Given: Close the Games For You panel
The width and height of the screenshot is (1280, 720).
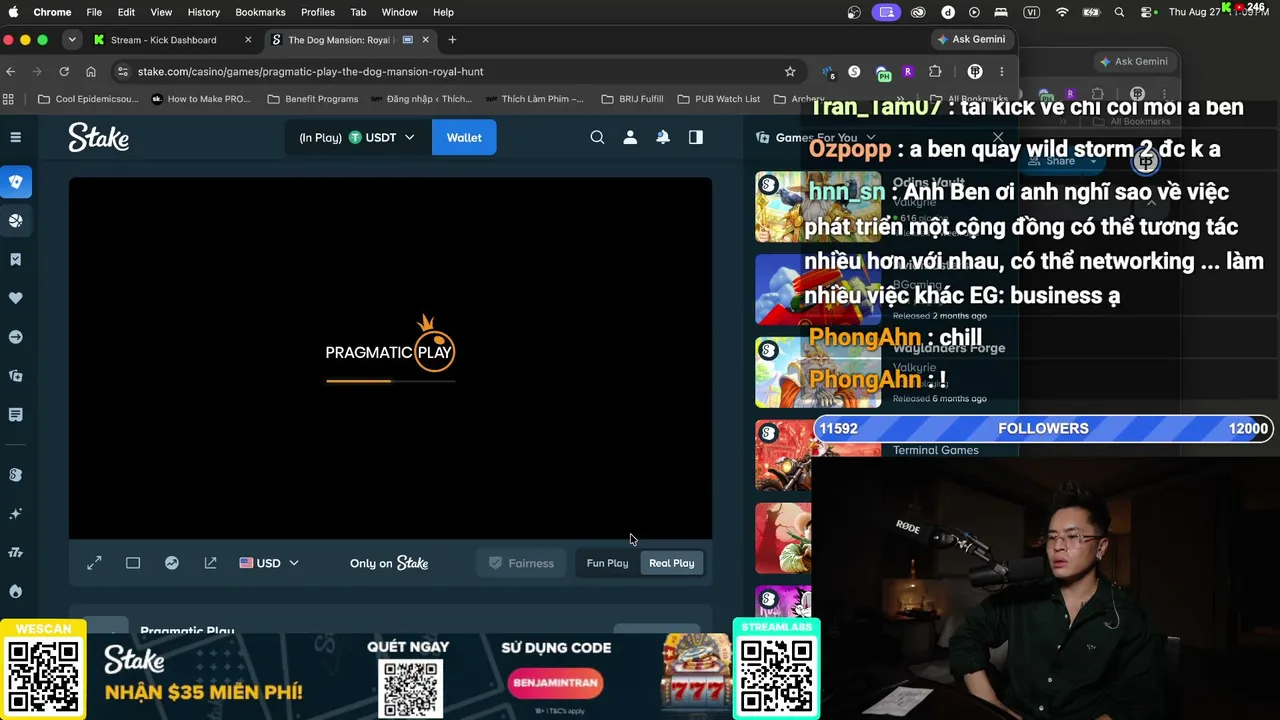Looking at the screenshot, I should click(x=998, y=138).
